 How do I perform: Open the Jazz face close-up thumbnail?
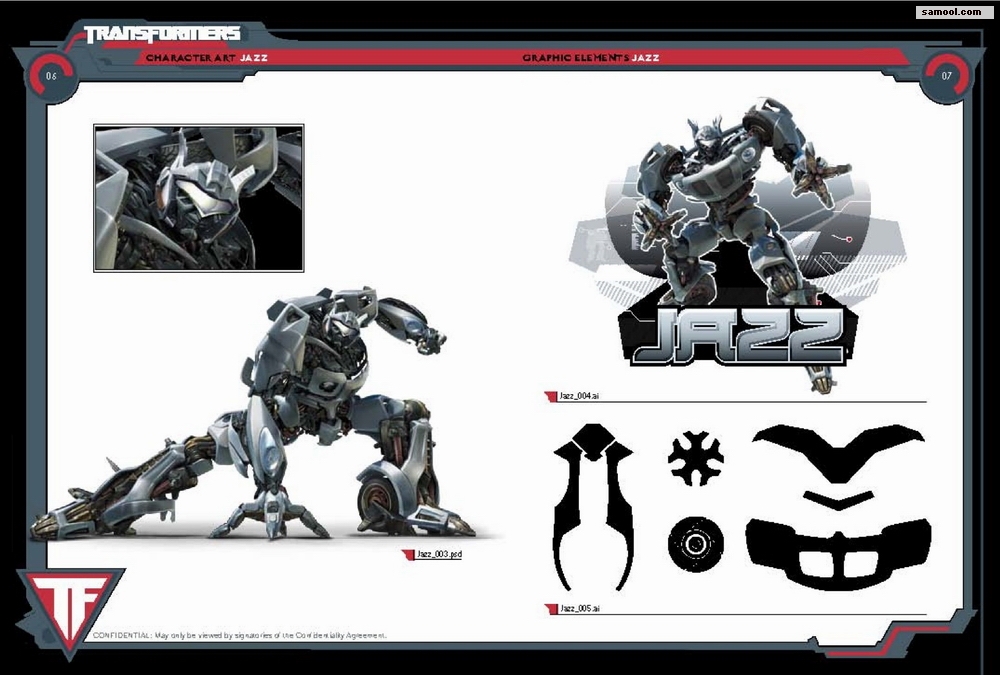[198, 198]
